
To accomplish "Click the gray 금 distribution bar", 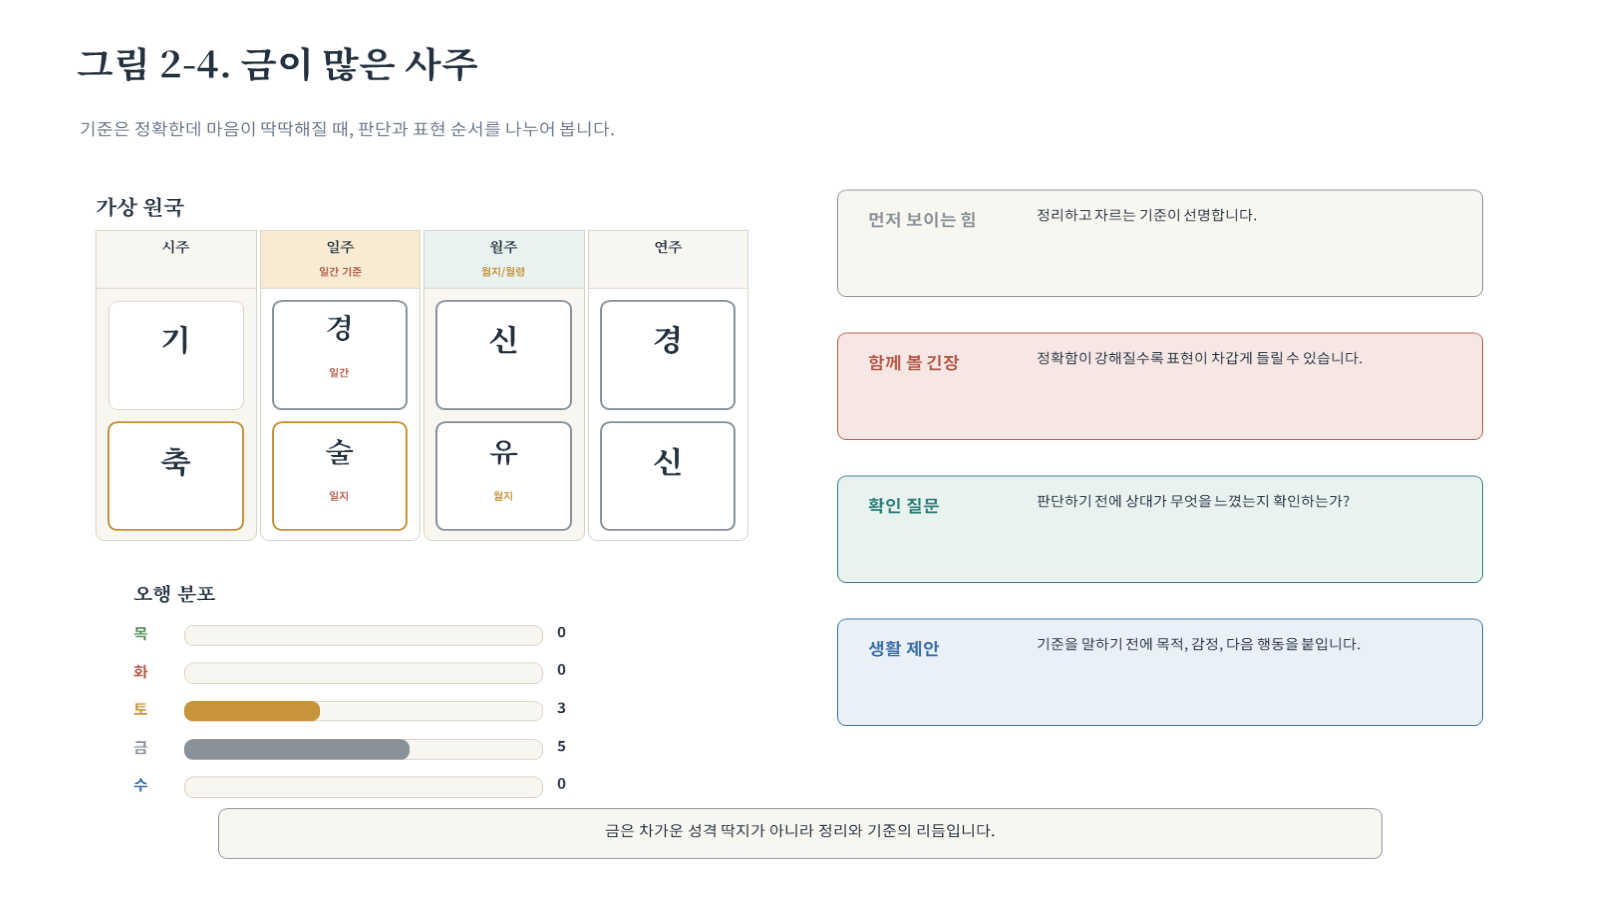I will click(x=297, y=749).
